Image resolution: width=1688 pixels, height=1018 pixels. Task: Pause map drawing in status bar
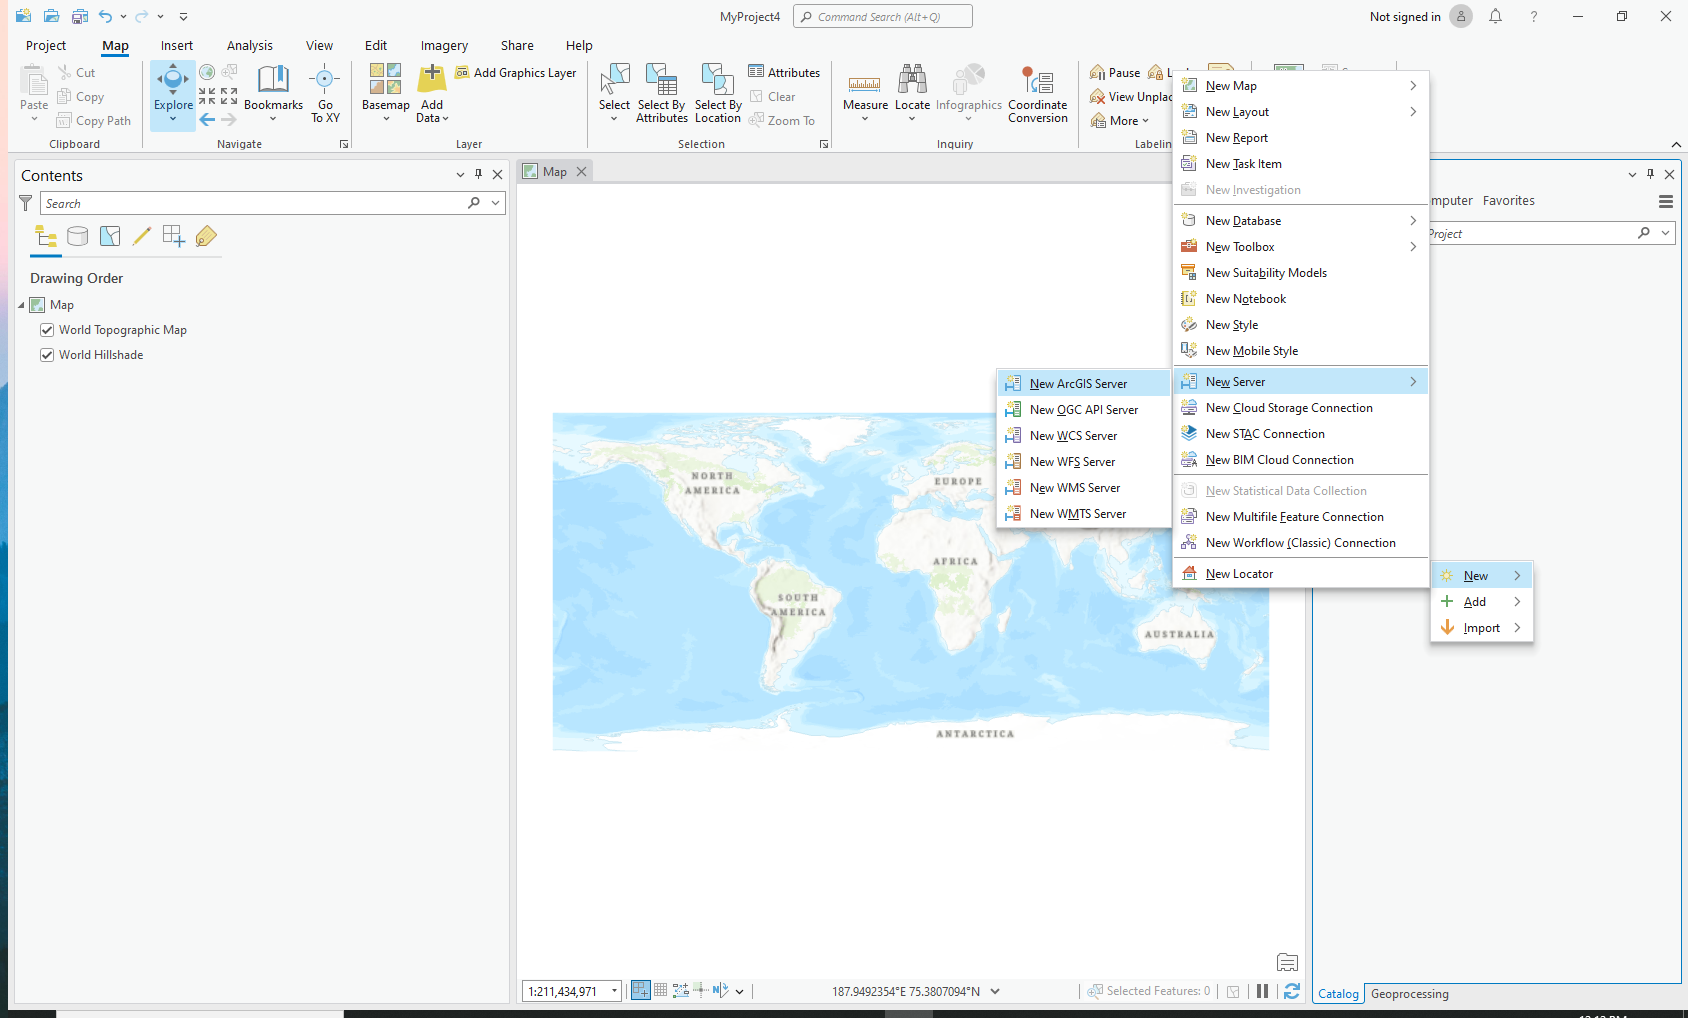(1262, 991)
